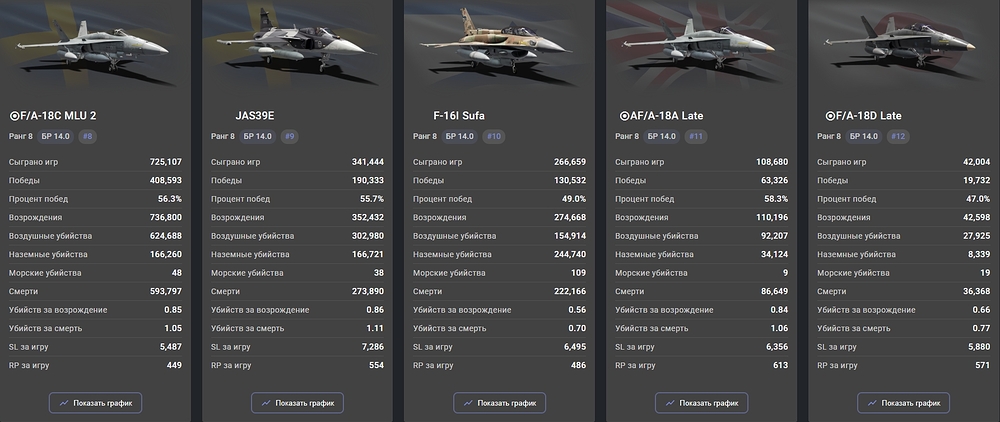Click chart icon in F/A-18D Late card
The image size is (1000, 422).
click(x=872, y=403)
